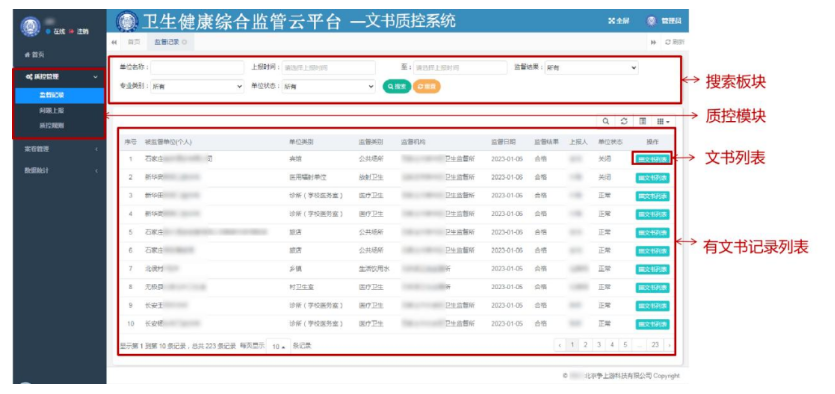Image resolution: width=835 pixels, height=394 pixels.
Task: Open 文书列表 for row 5
Action: [652, 232]
